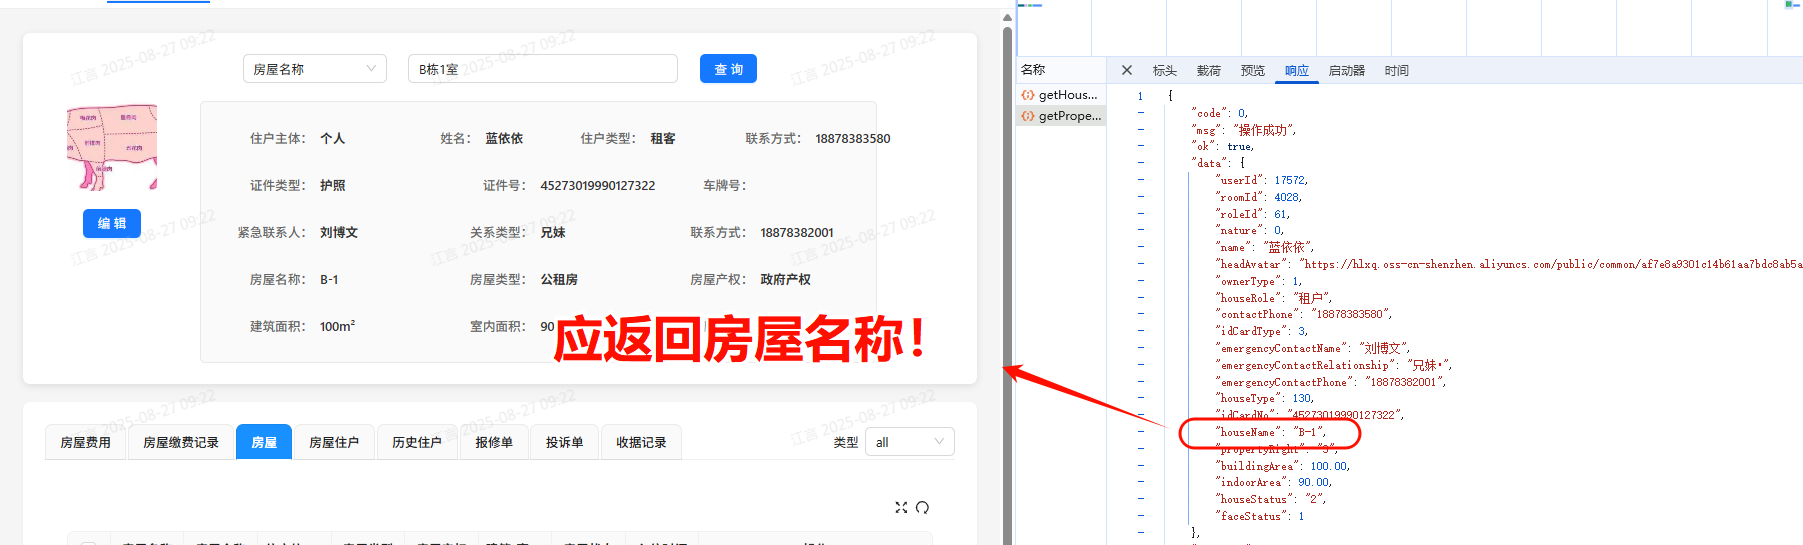The height and width of the screenshot is (545, 1803).
Task: Click the blue 编辑 button
Action: [x=112, y=223]
